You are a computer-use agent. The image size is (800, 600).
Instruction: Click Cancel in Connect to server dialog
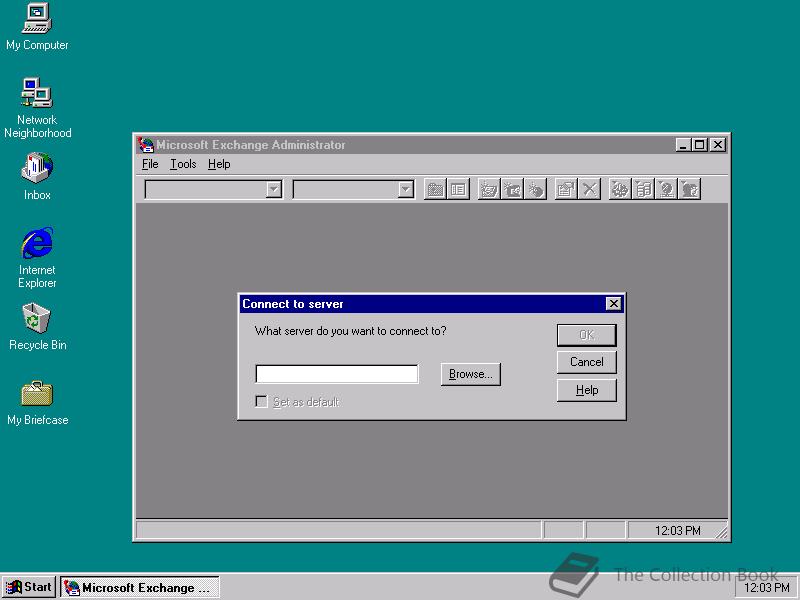(587, 362)
